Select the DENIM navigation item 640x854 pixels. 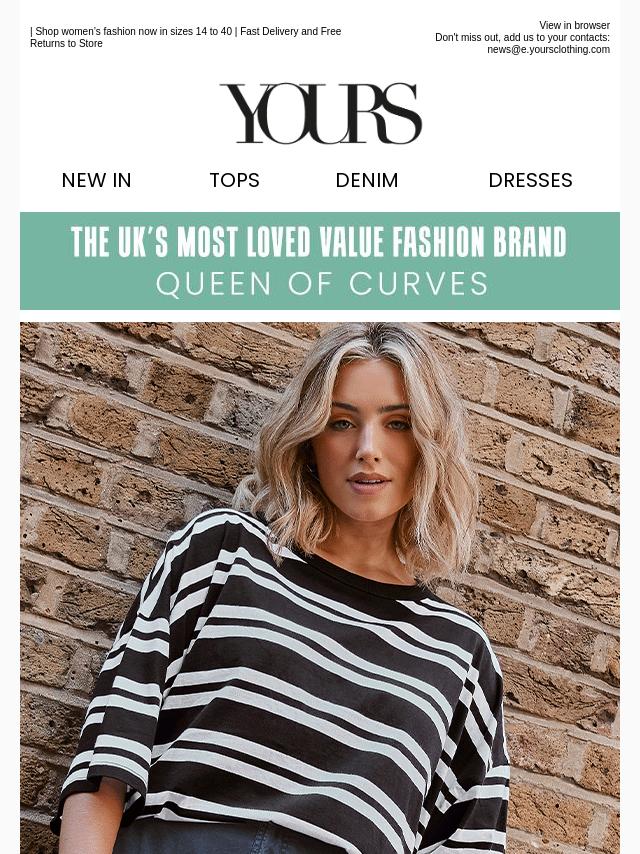click(367, 180)
